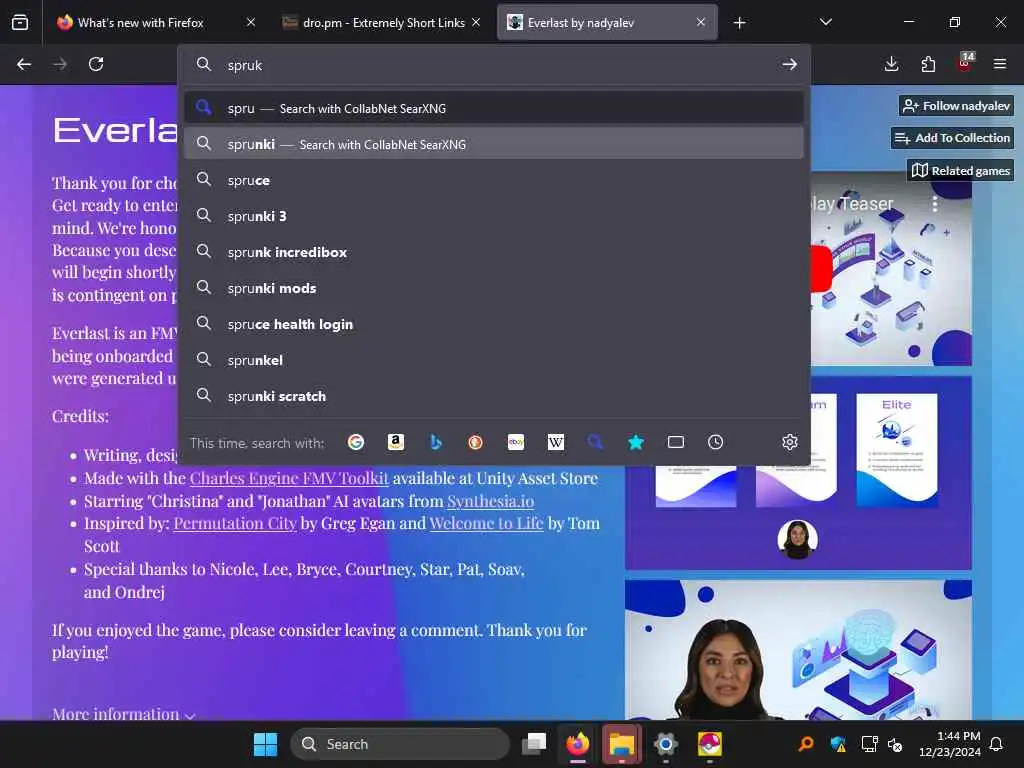Search this time with SearXNG engine icon

(x=596, y=442)
